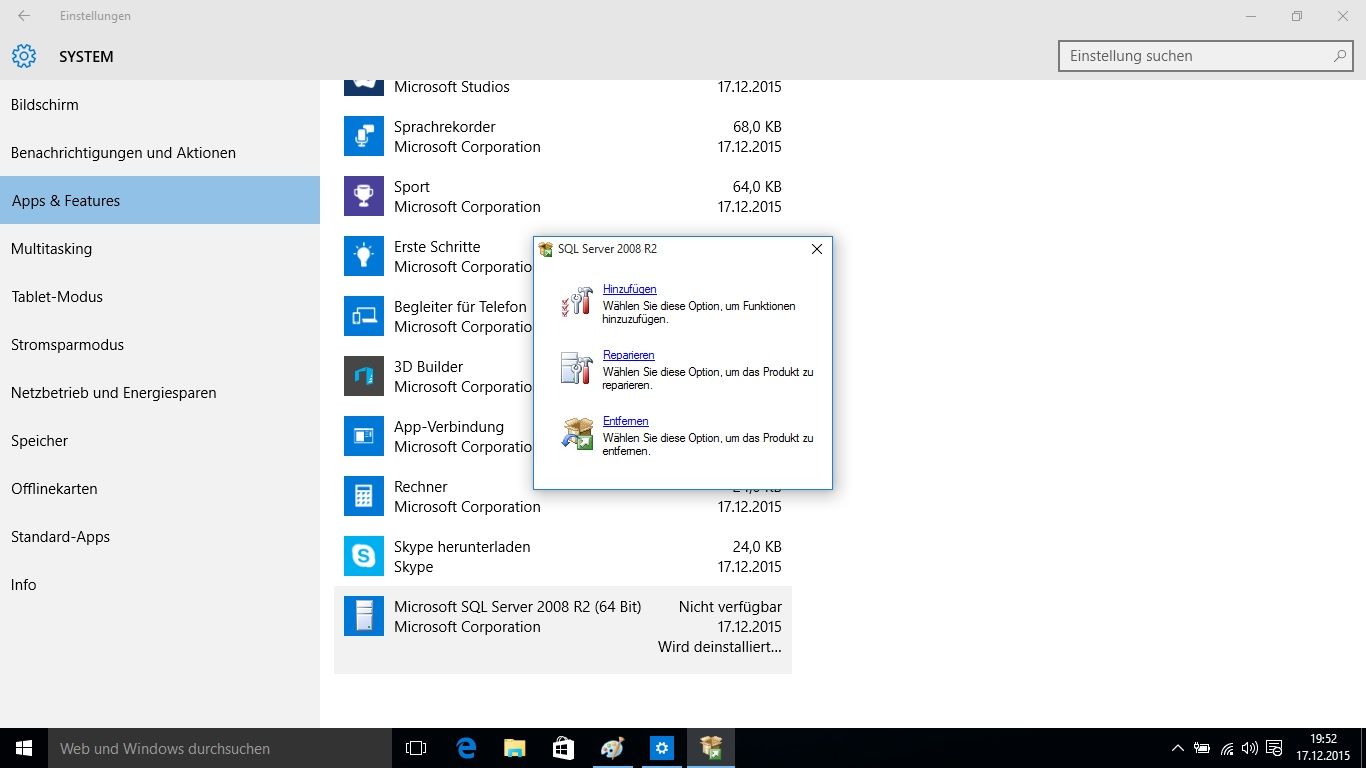Click the Rechner calculator icon

point(364,496)
